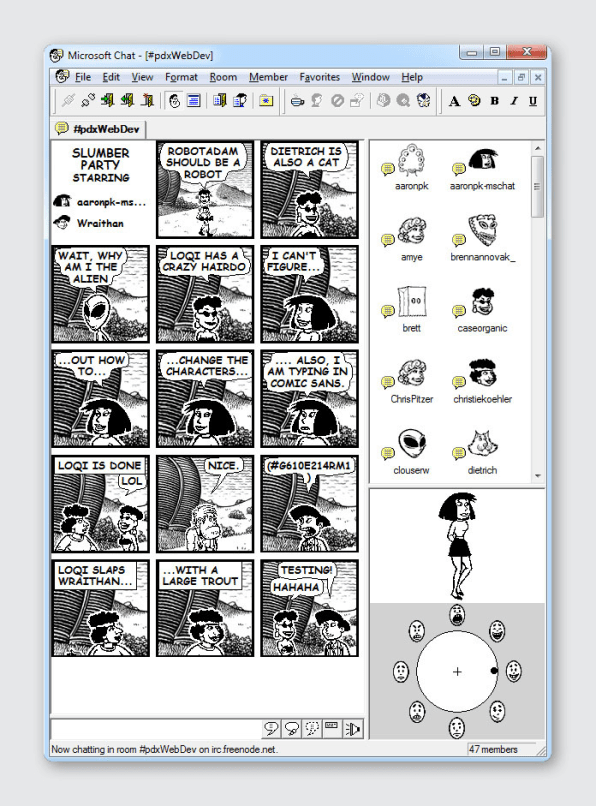Toggle underline text formatting
This screenshot has height=806, width=596.
pos(533,101)
